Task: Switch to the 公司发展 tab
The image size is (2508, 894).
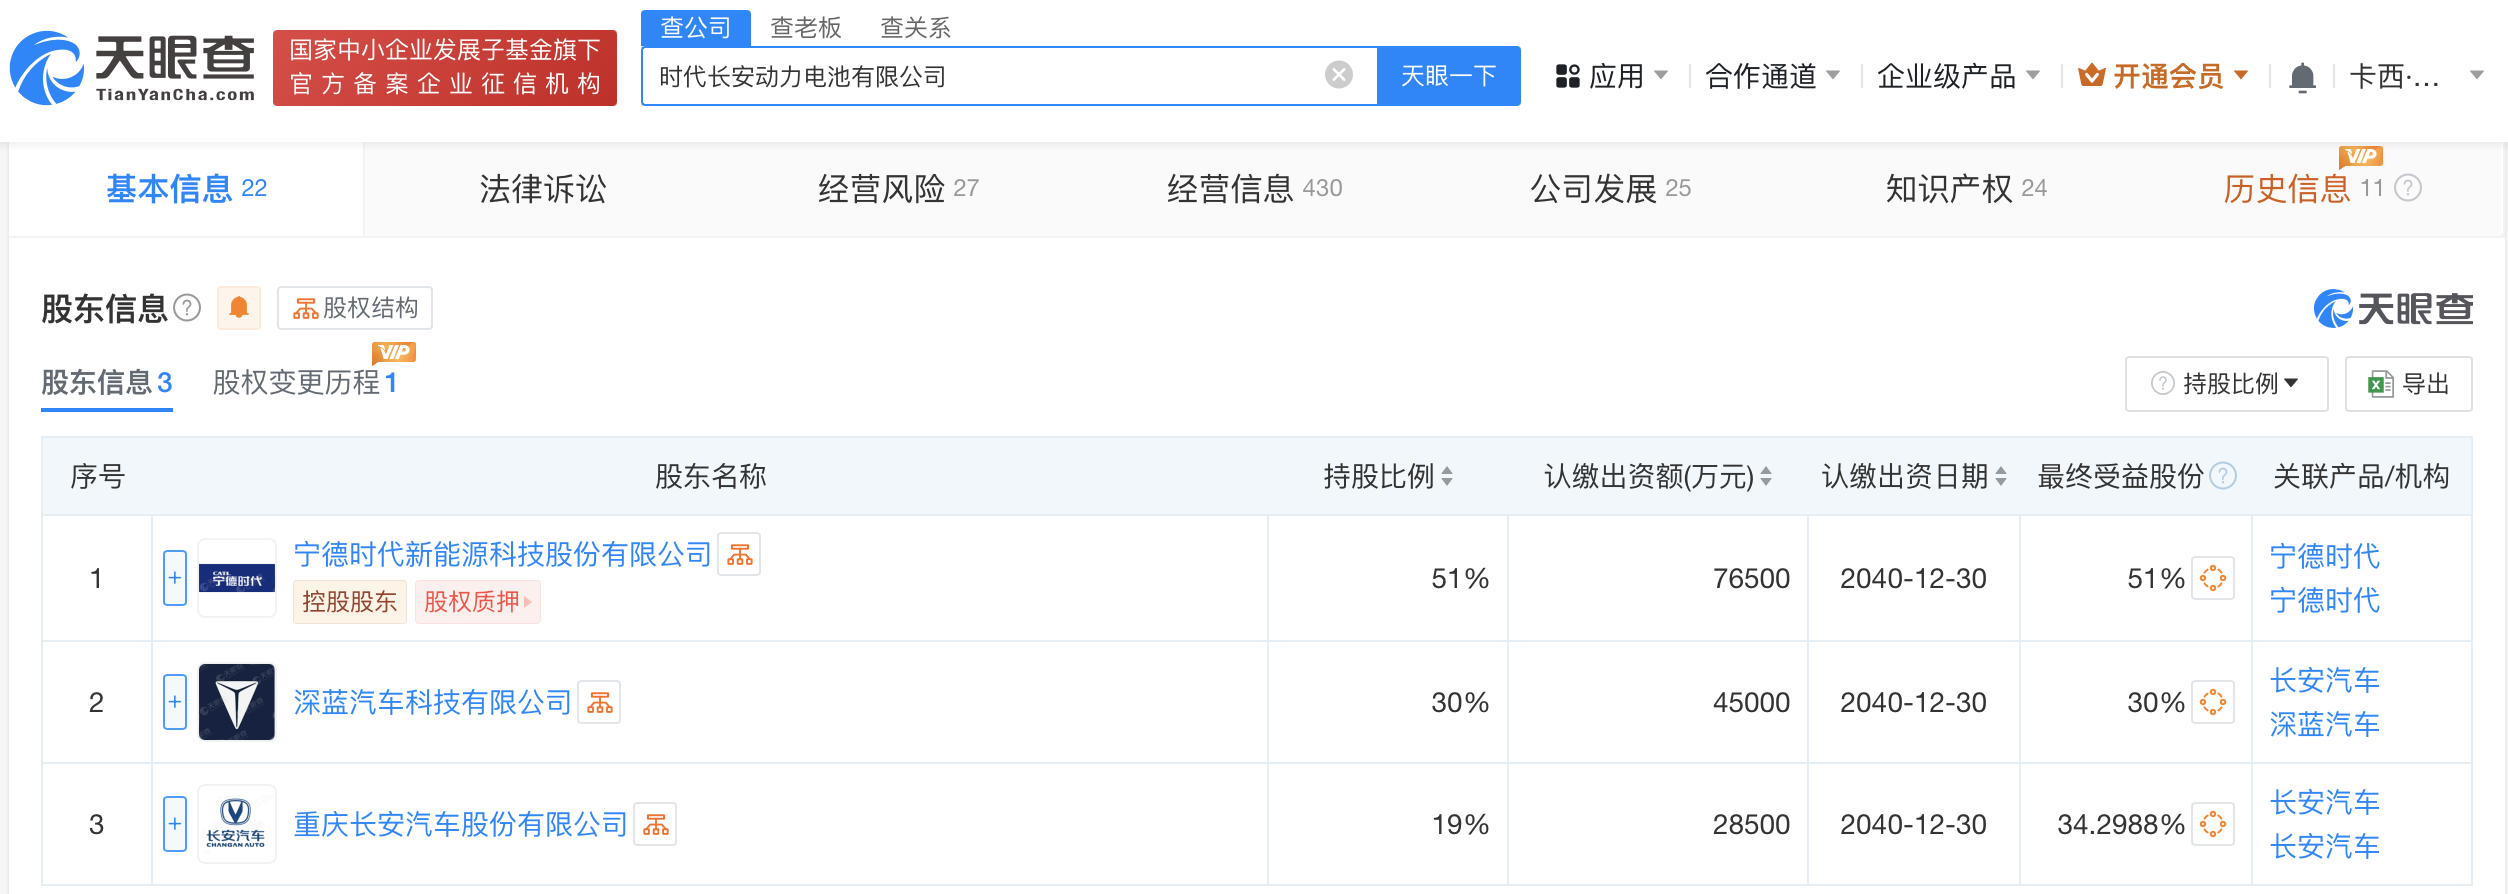Action: (x=1610, y=188)
